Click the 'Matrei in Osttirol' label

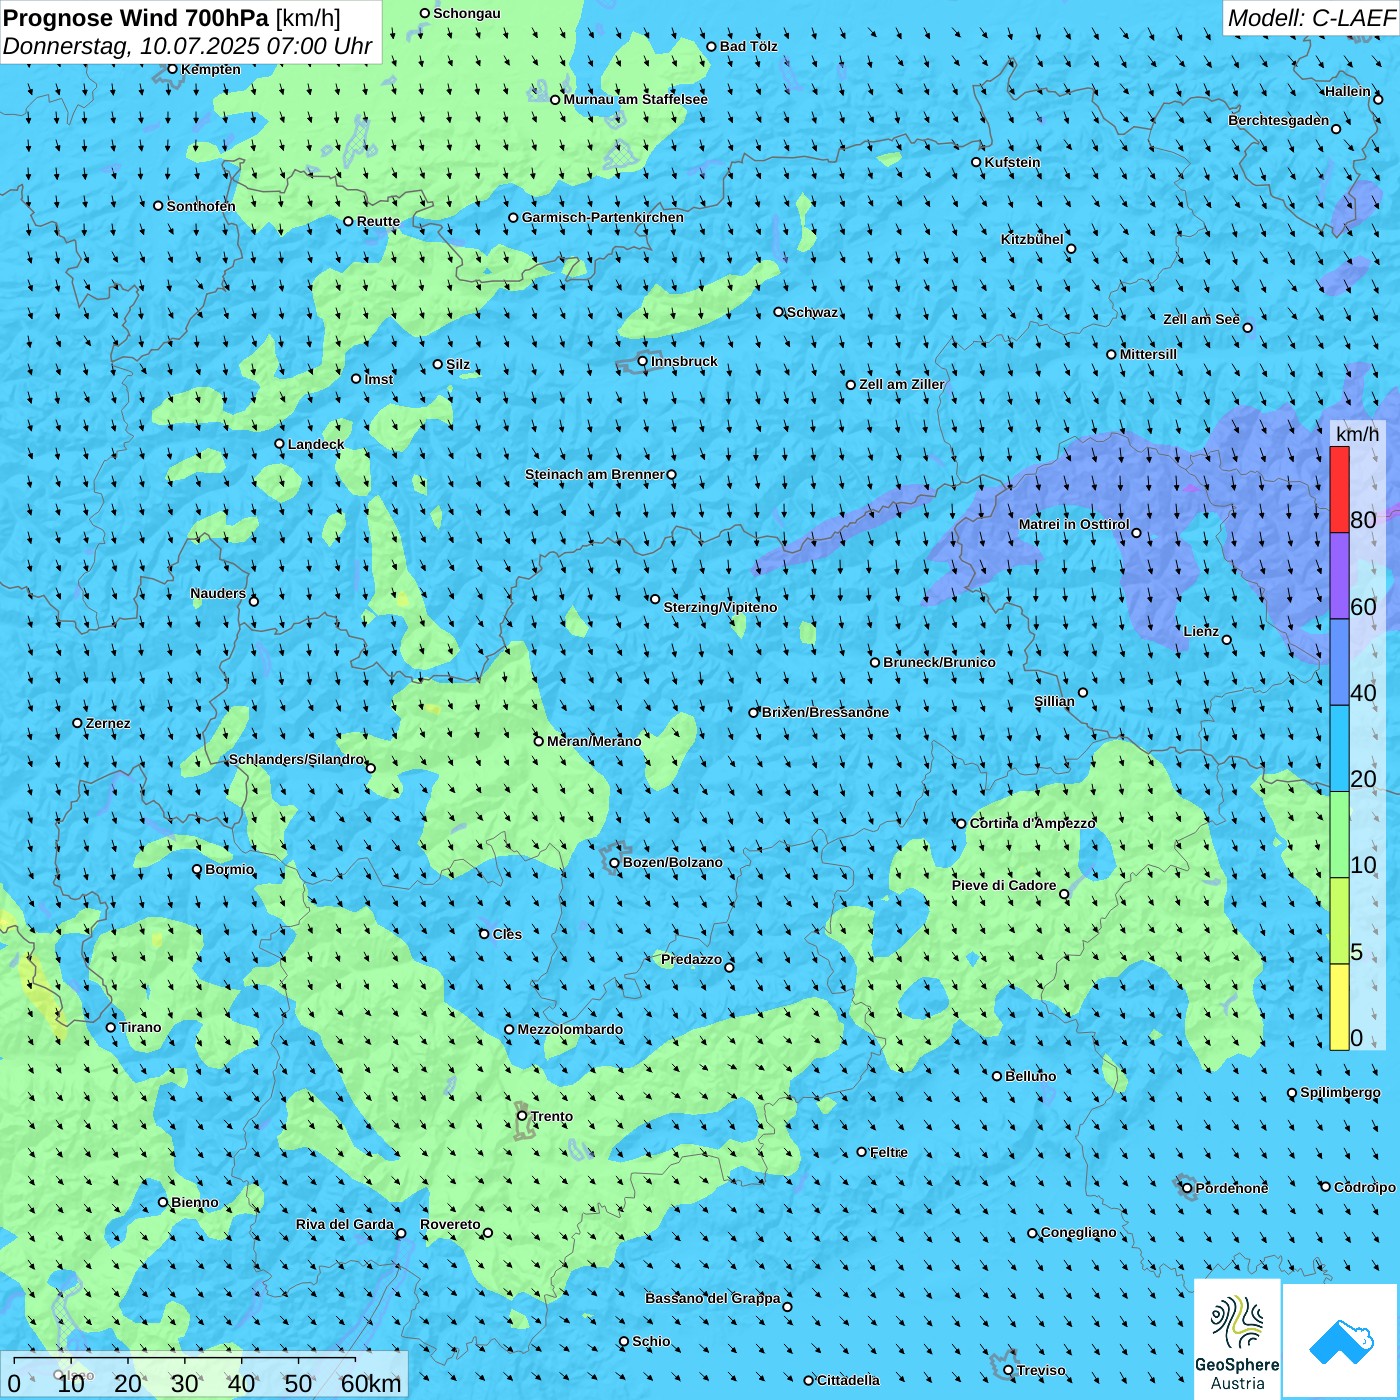1073,525
